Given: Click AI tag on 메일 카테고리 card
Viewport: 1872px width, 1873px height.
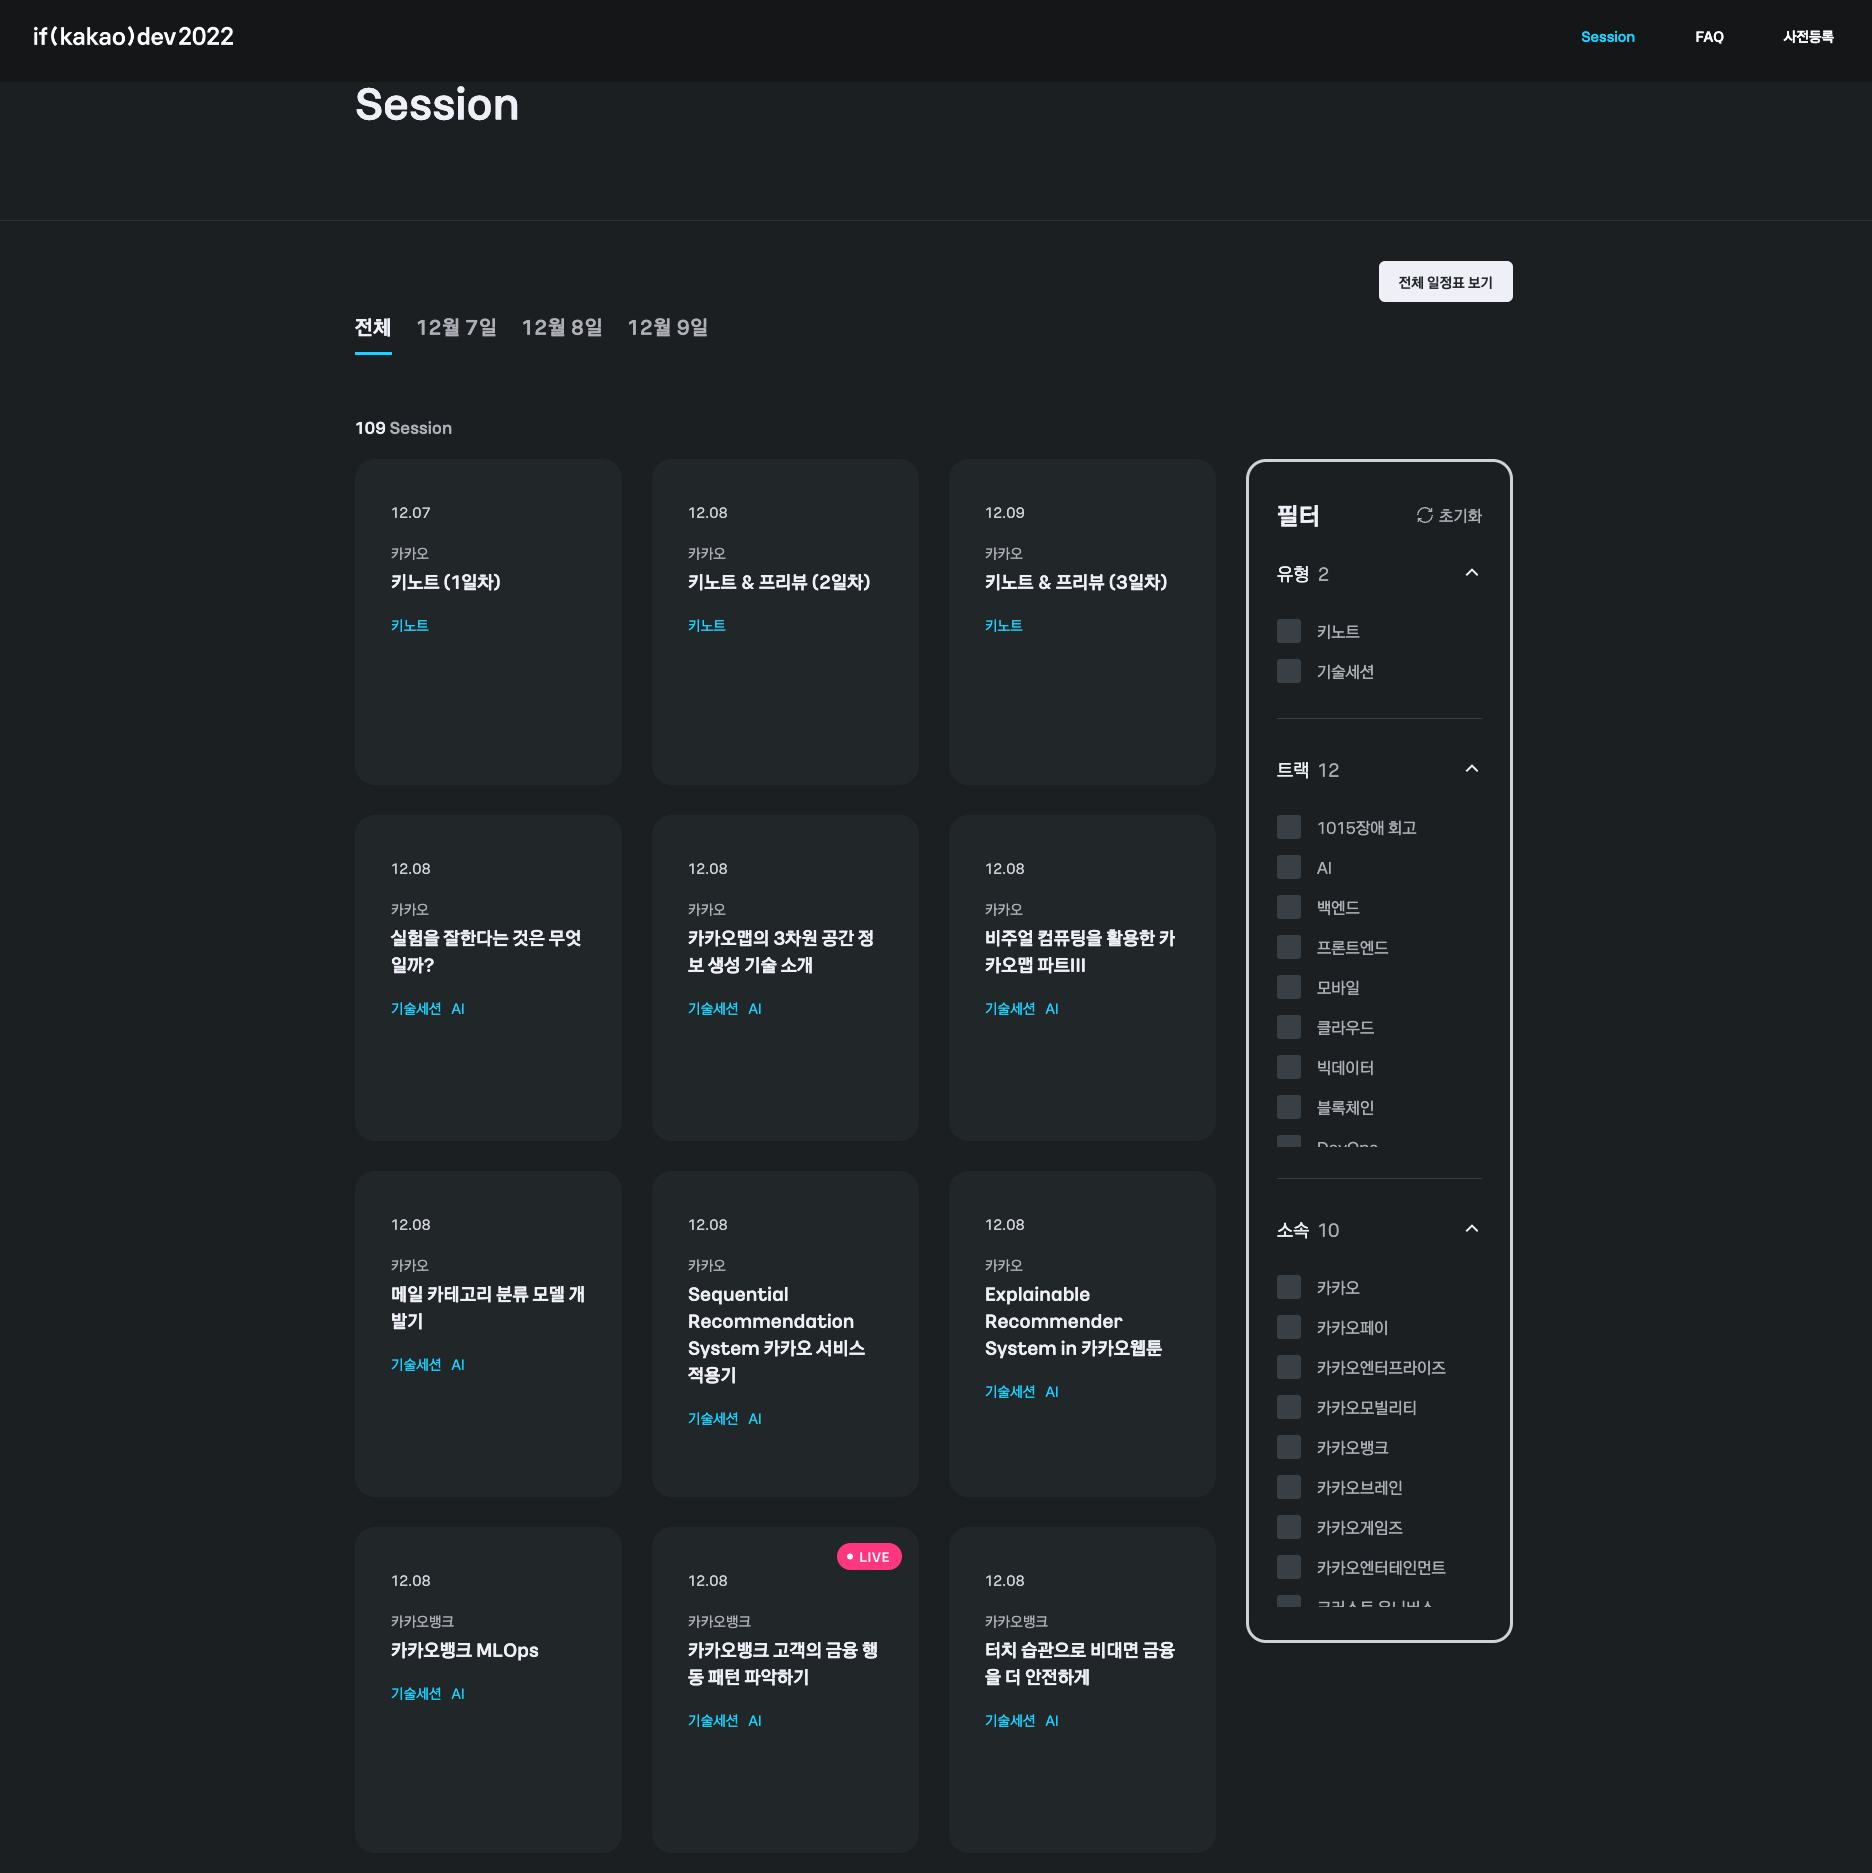Looking at the screenshot, I should 458,1365.
